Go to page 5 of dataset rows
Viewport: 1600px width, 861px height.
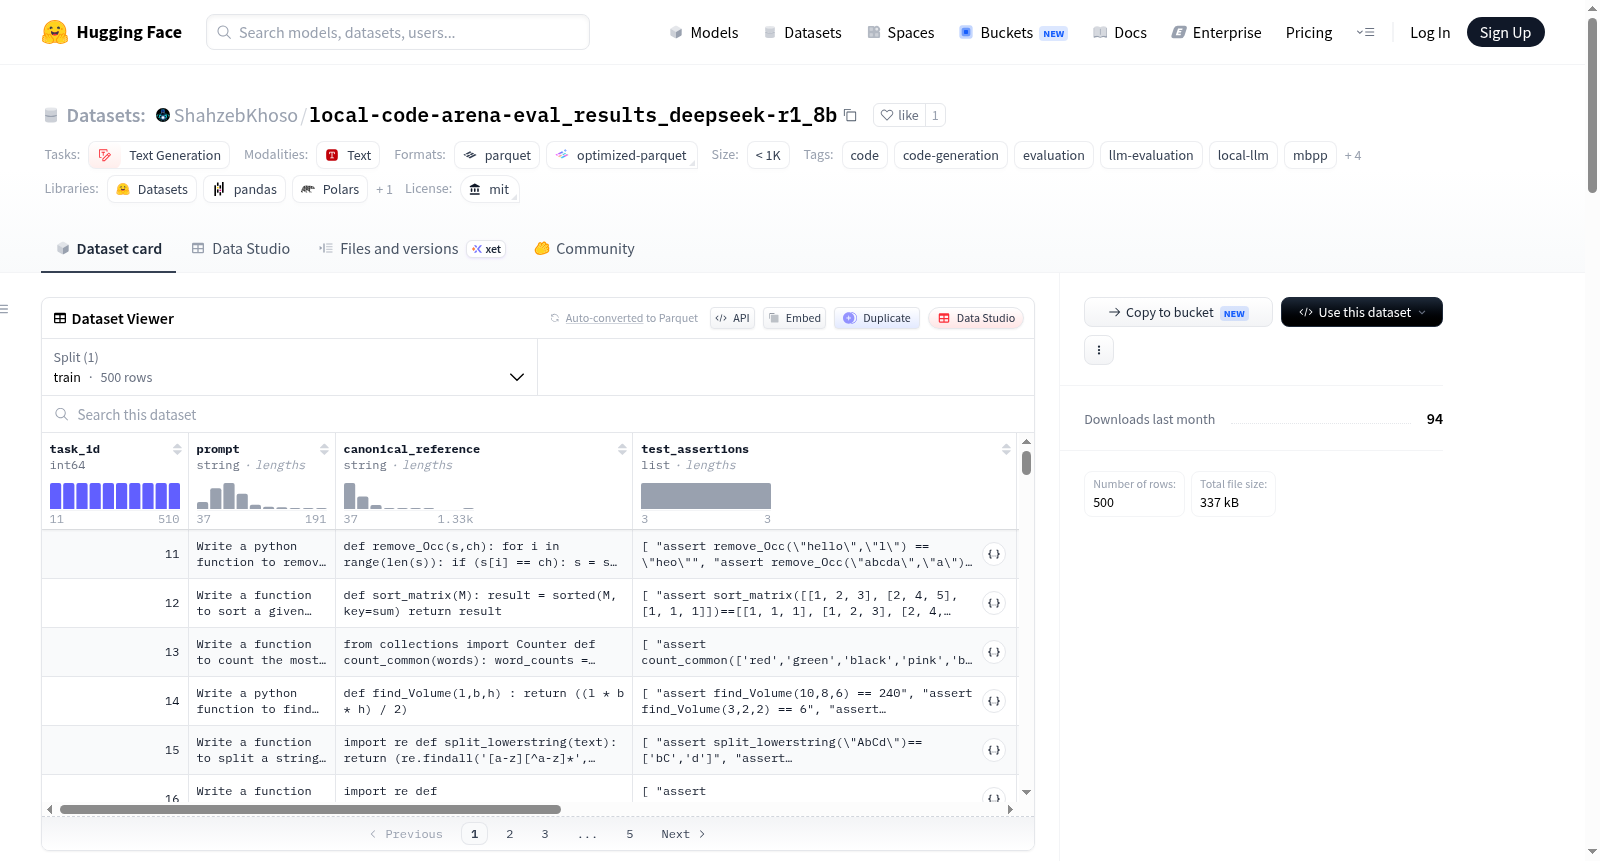[630, 834]
